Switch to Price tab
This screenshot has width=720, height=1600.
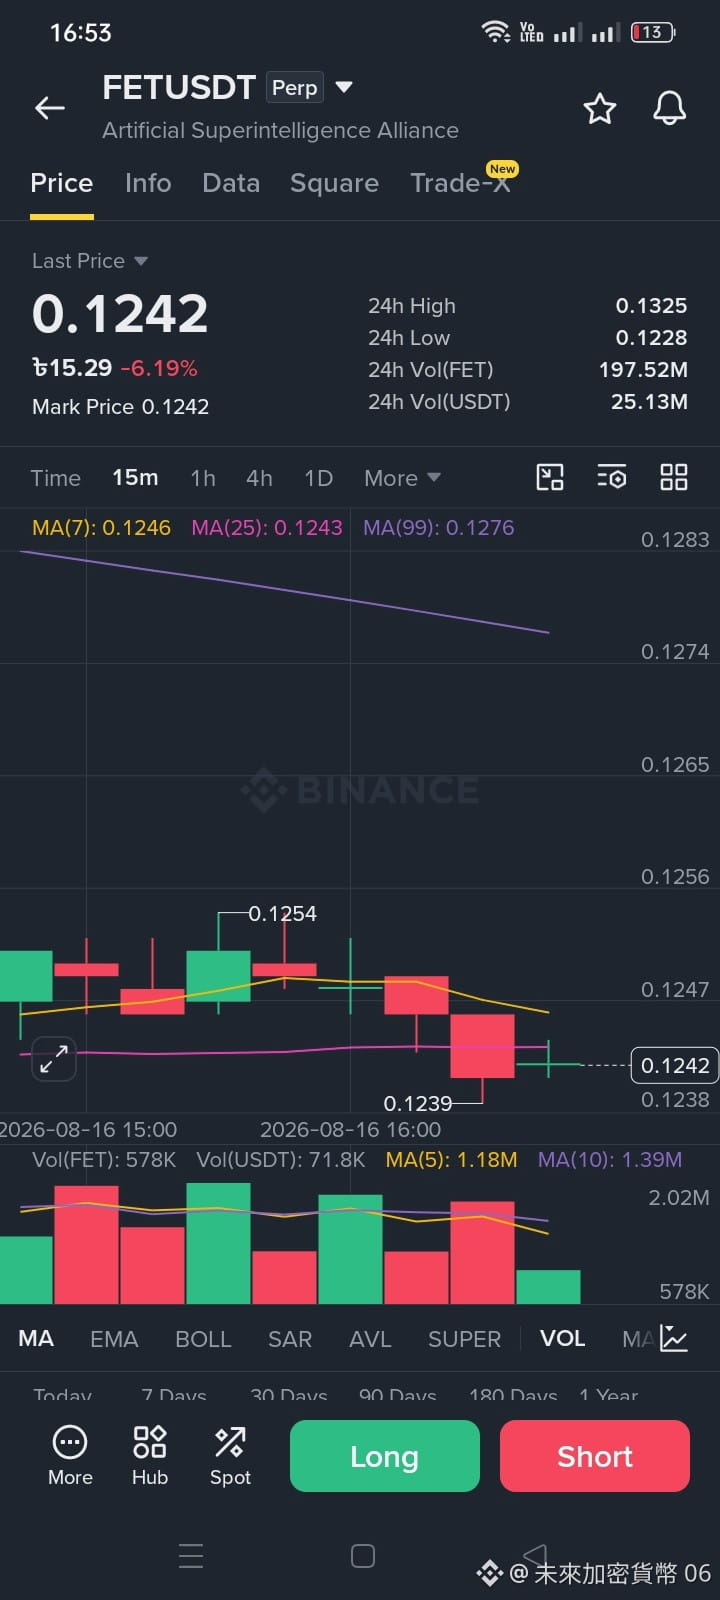click(x=62, y=183)
